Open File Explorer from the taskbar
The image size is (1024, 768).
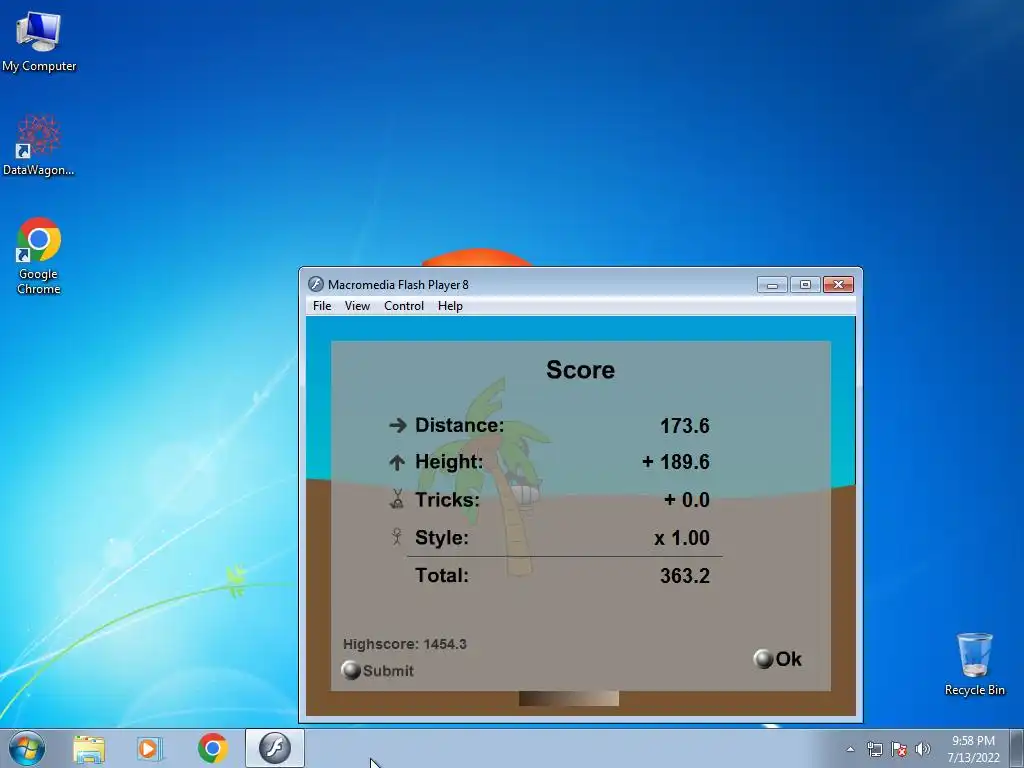click(x=89, y=749)
